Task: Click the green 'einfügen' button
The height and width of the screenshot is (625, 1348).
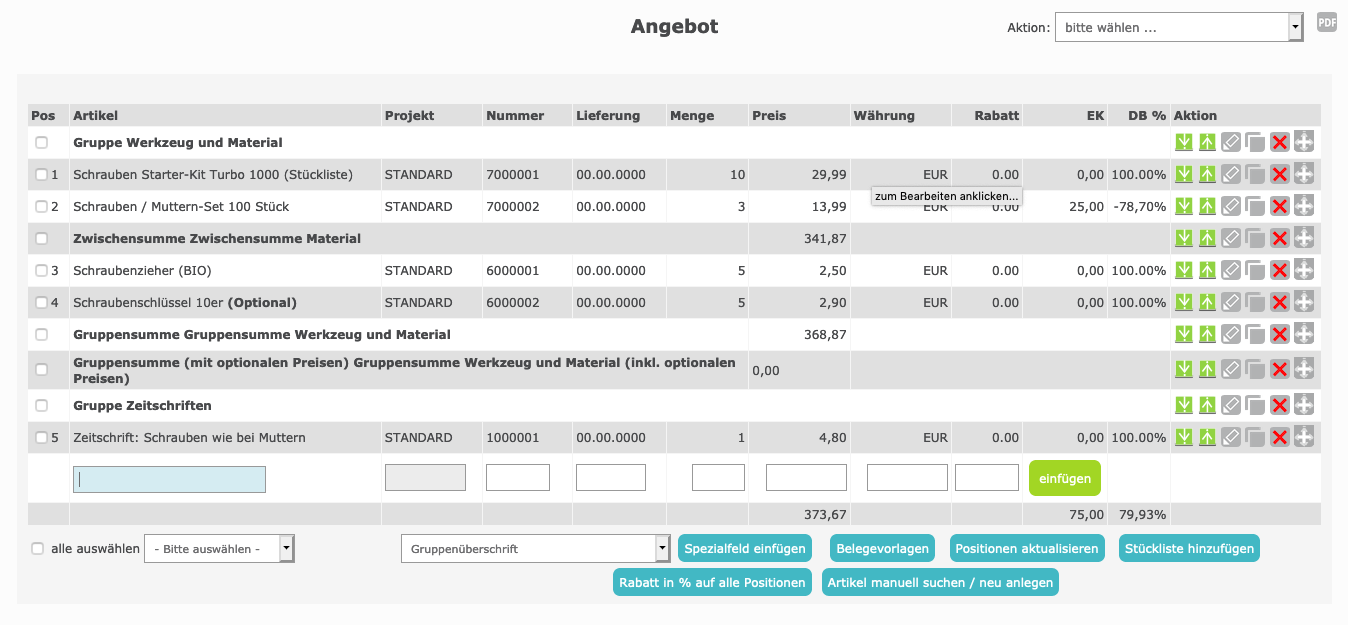Action: click(1064, 478)
